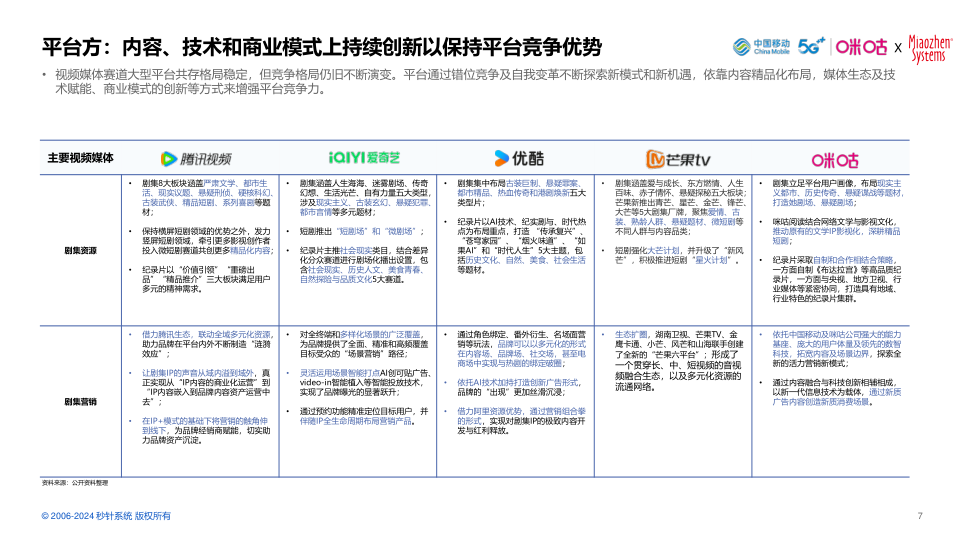Click the 优酷 logo in the table header
The image size is (960, 540).
tap(519, 159)
